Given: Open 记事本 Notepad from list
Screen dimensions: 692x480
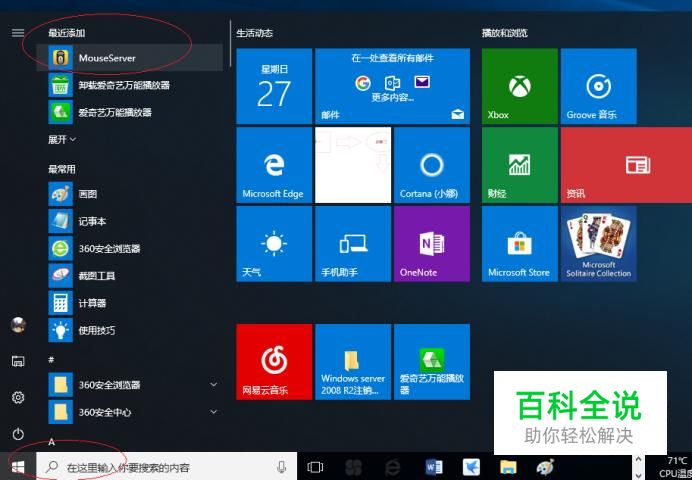Looking at the screenshot, I should tap(130, 221).
